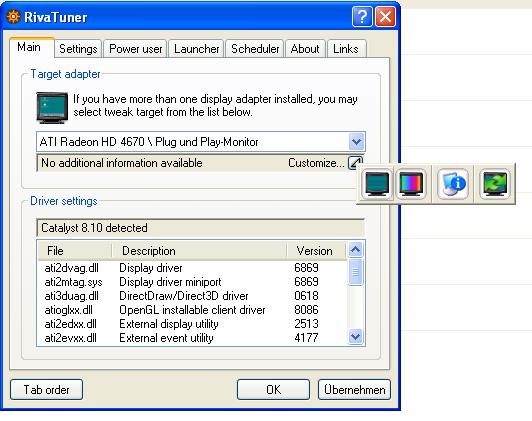Click the Version column header
Viewport: 532px width, 421px height.
click(316, 251)
